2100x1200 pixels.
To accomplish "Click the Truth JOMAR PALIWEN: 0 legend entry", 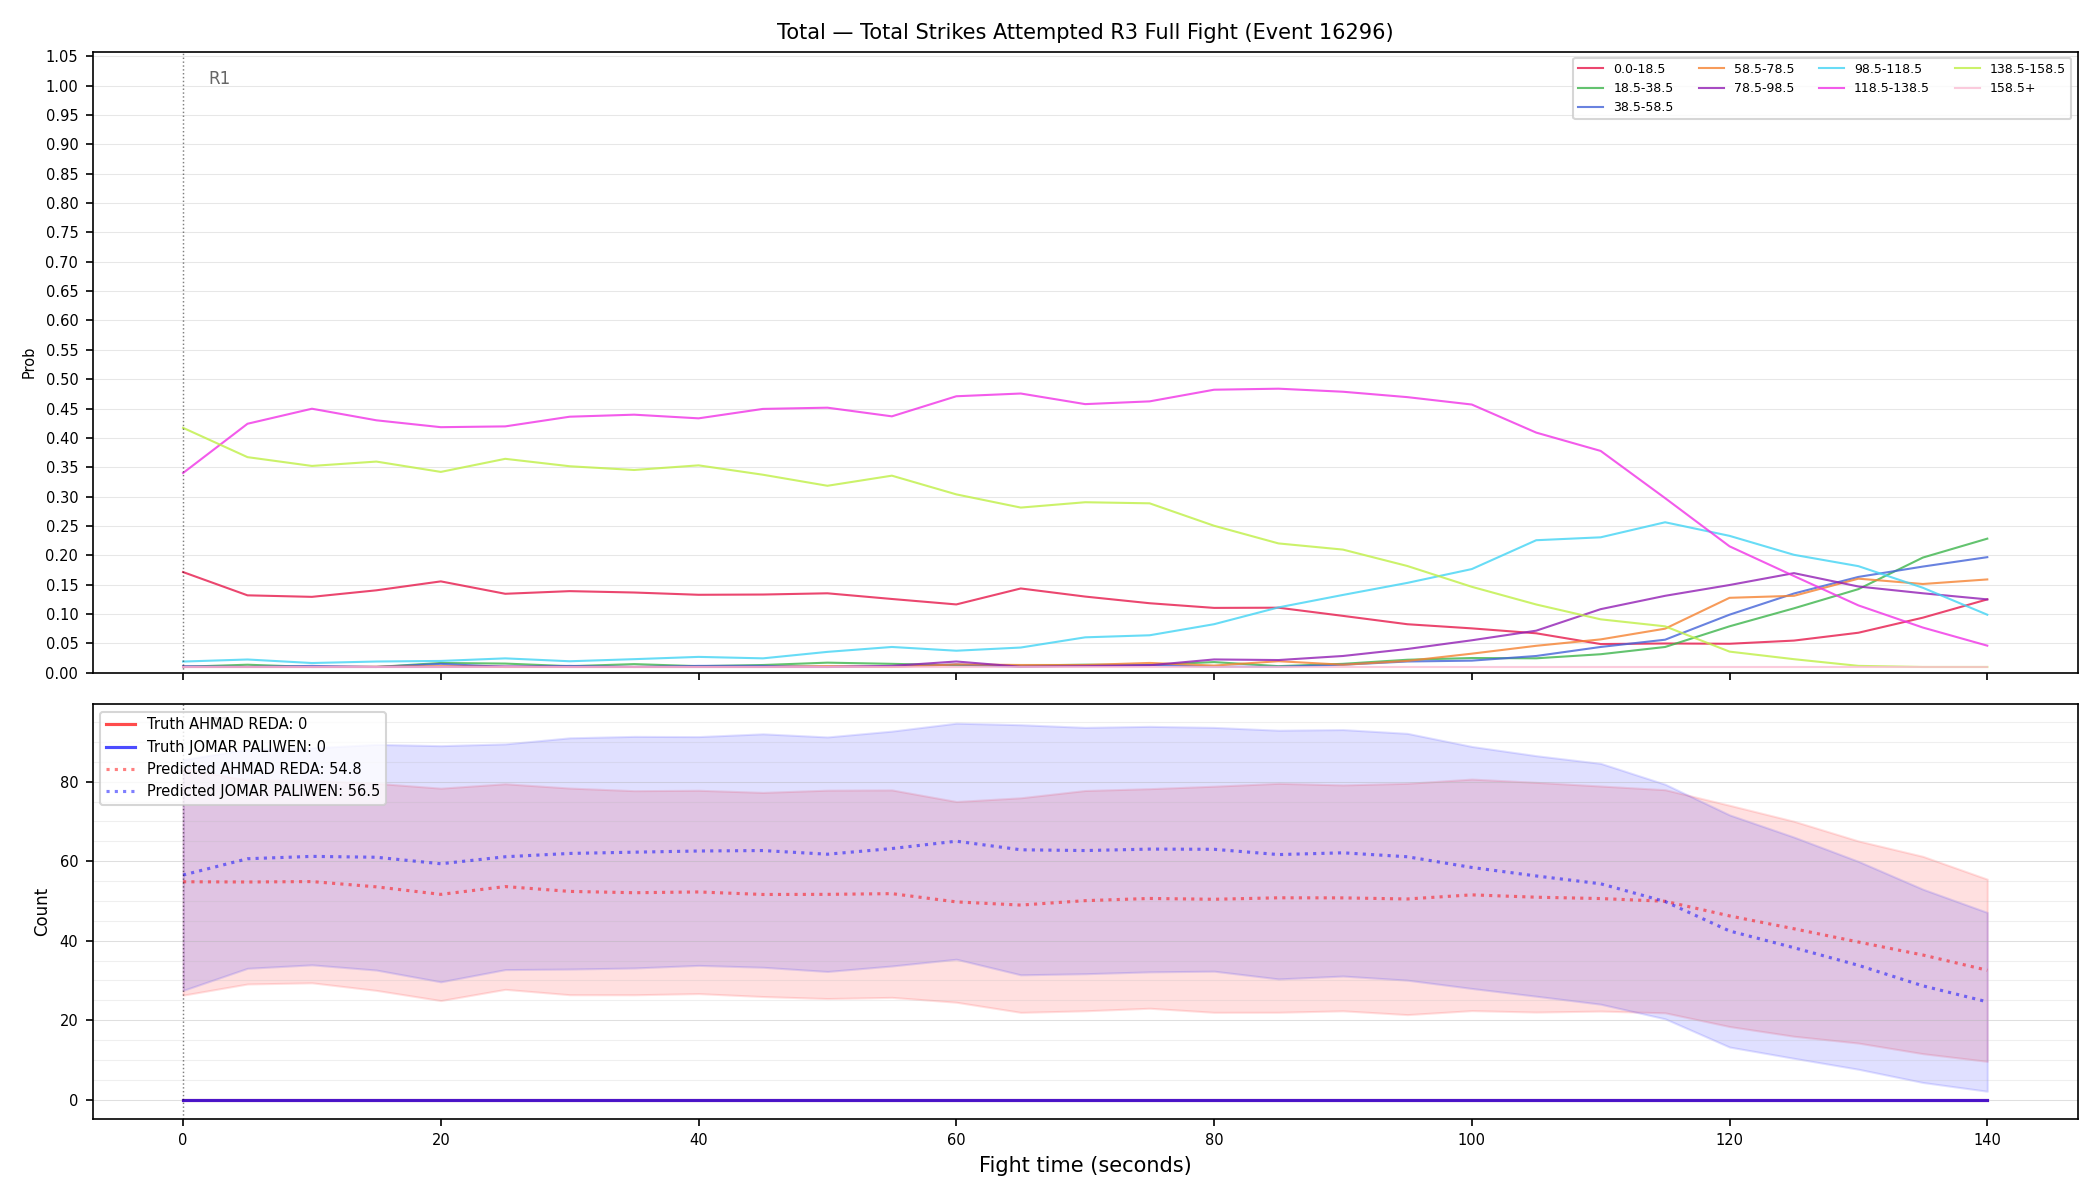I will pyautogui.click(x=215, y=746).
